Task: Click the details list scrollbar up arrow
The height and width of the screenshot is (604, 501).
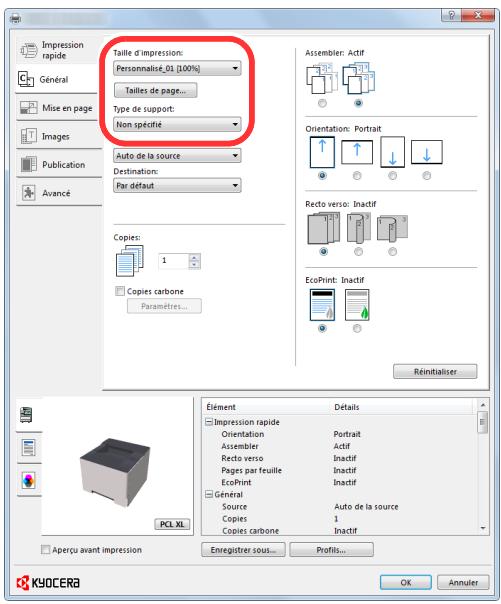Action: coord(483,404)
